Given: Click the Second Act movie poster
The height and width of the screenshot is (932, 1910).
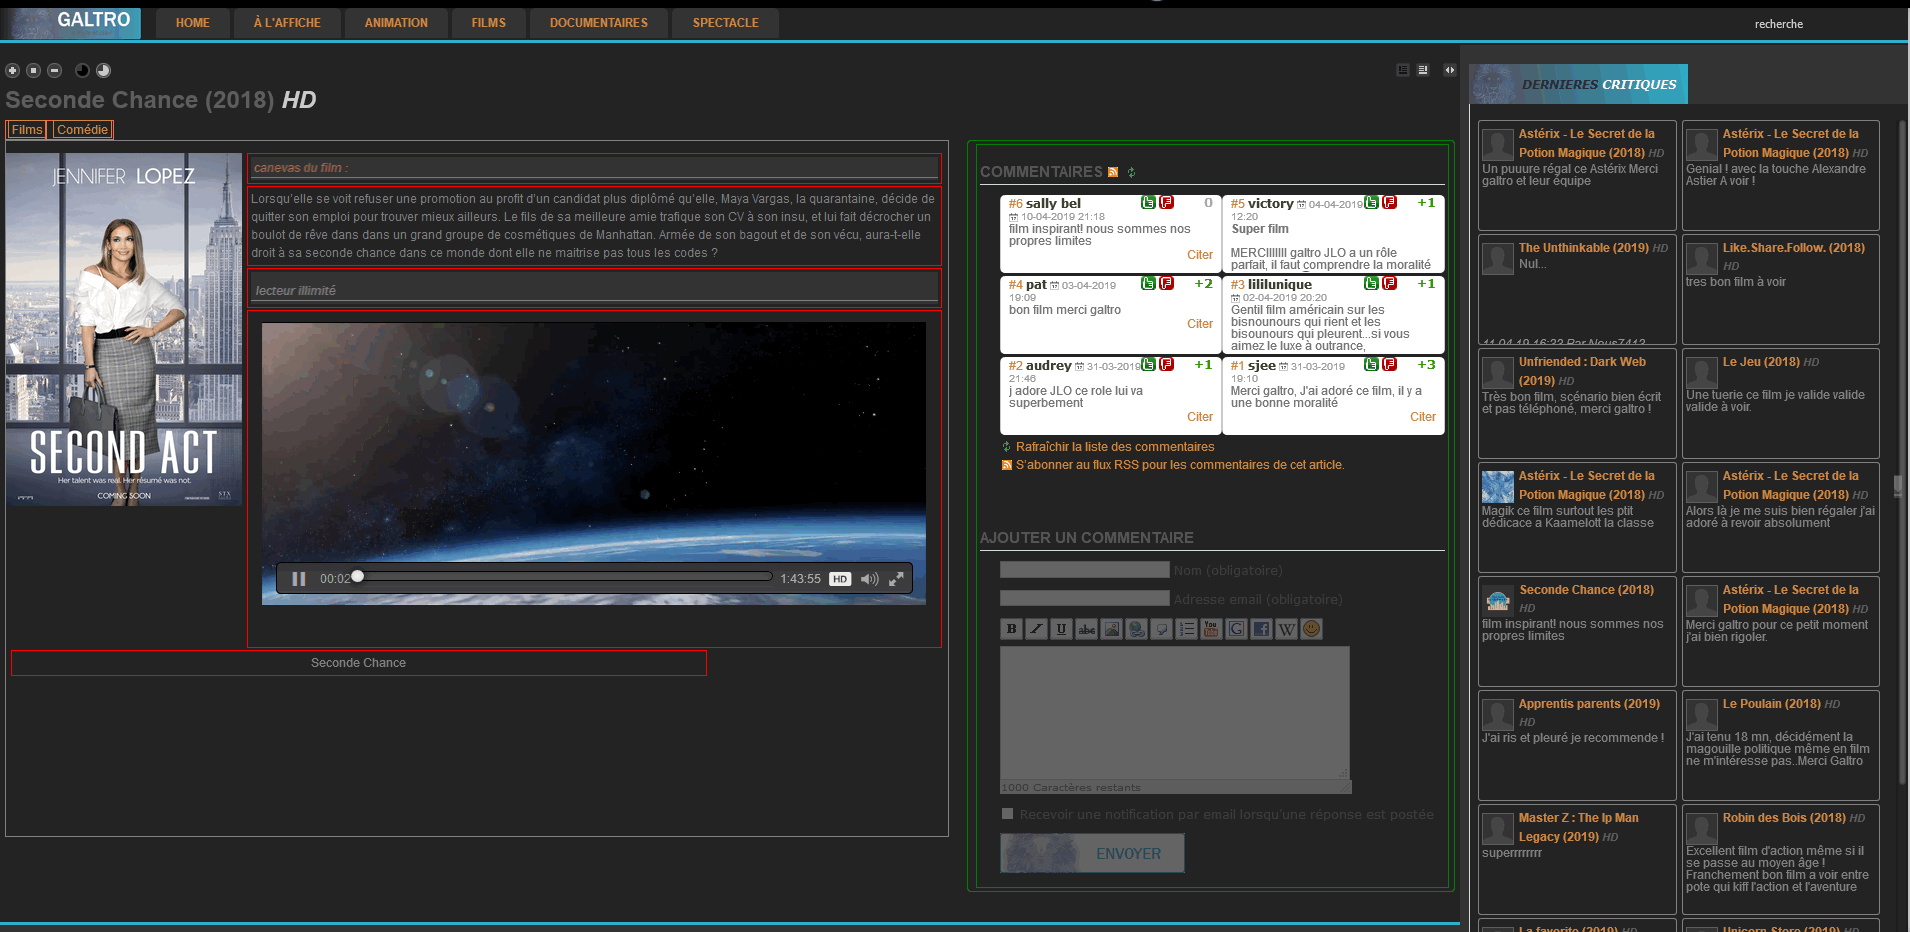Looking at the screenshot, I should point(124,329).
